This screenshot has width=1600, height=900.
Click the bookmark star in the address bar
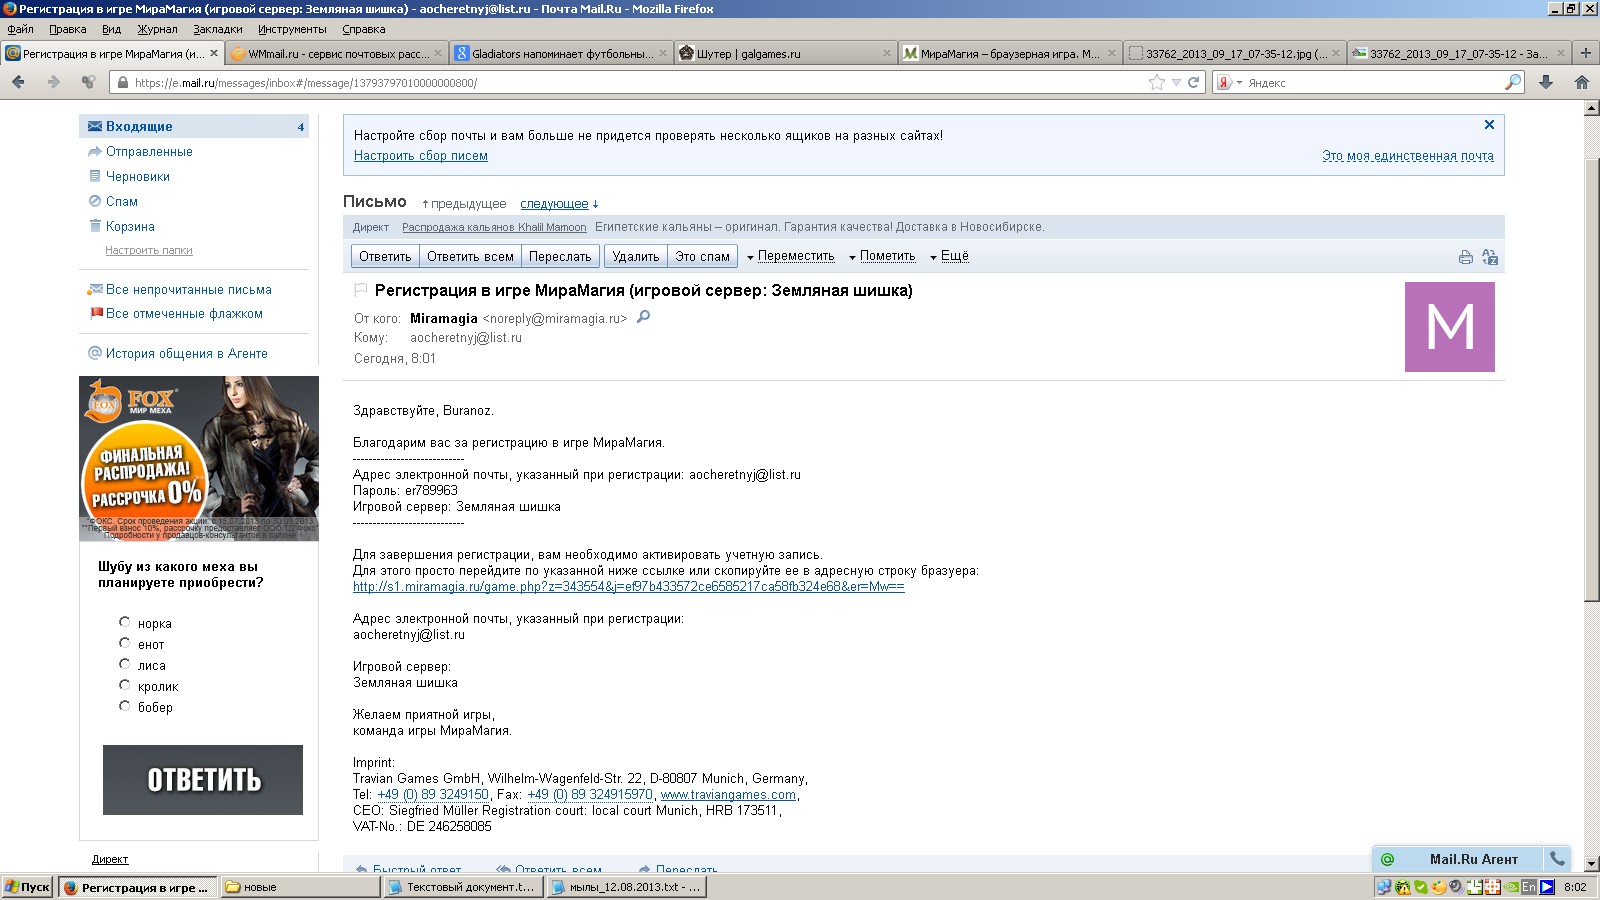click(x=1157, y=82)
